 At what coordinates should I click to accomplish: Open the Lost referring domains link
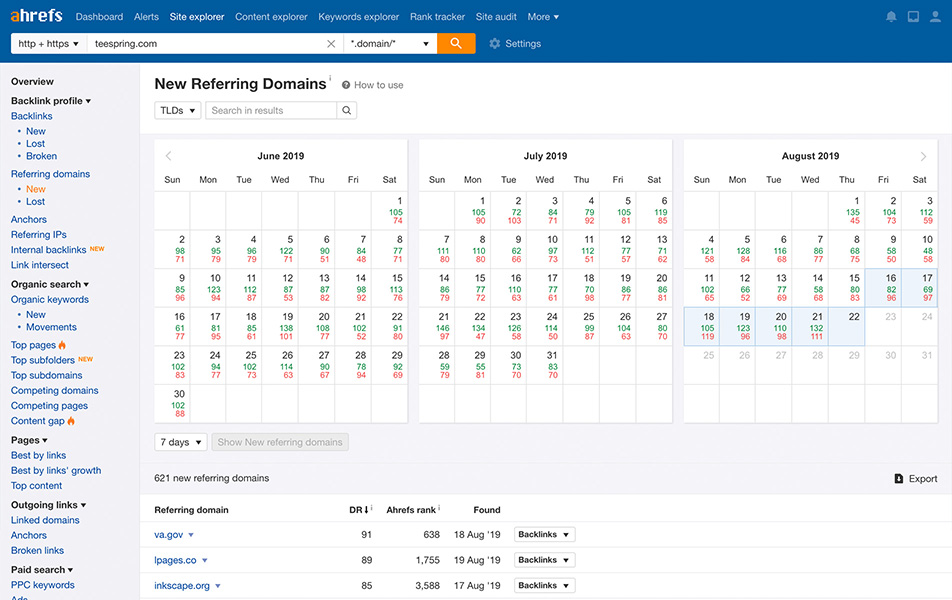click(35, 202)
